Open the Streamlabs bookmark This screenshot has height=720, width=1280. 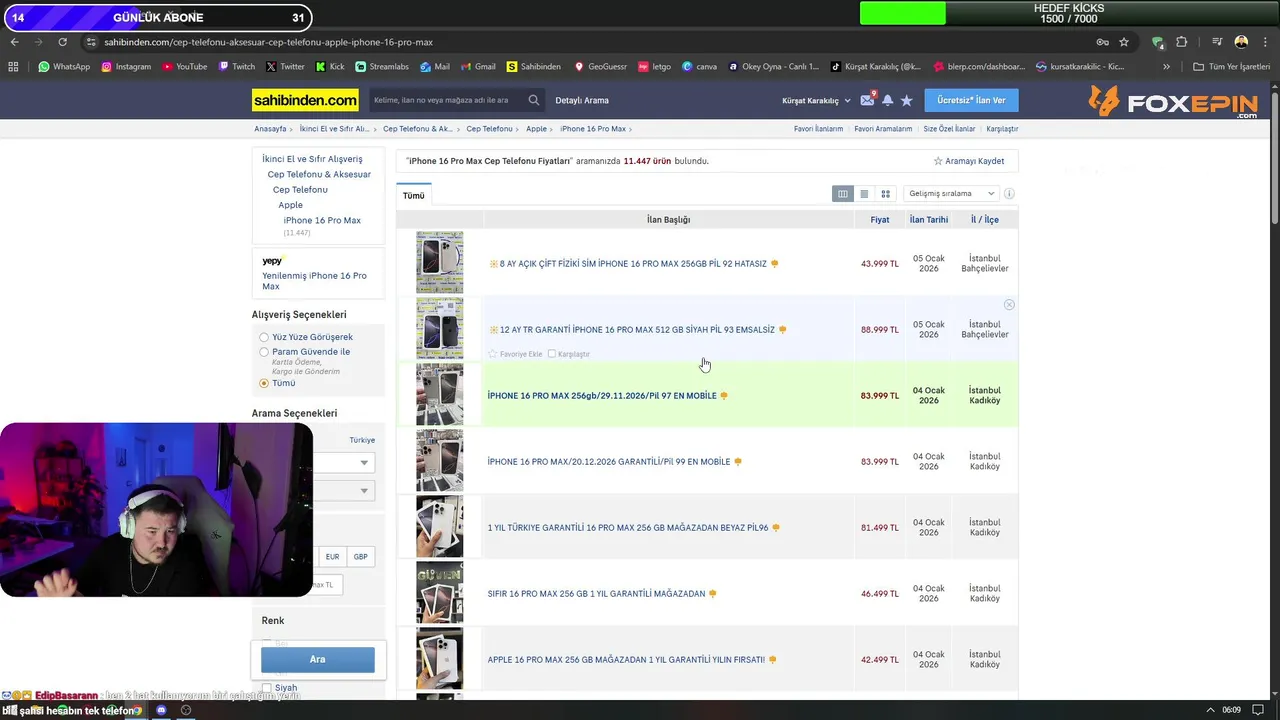point(382,67)
